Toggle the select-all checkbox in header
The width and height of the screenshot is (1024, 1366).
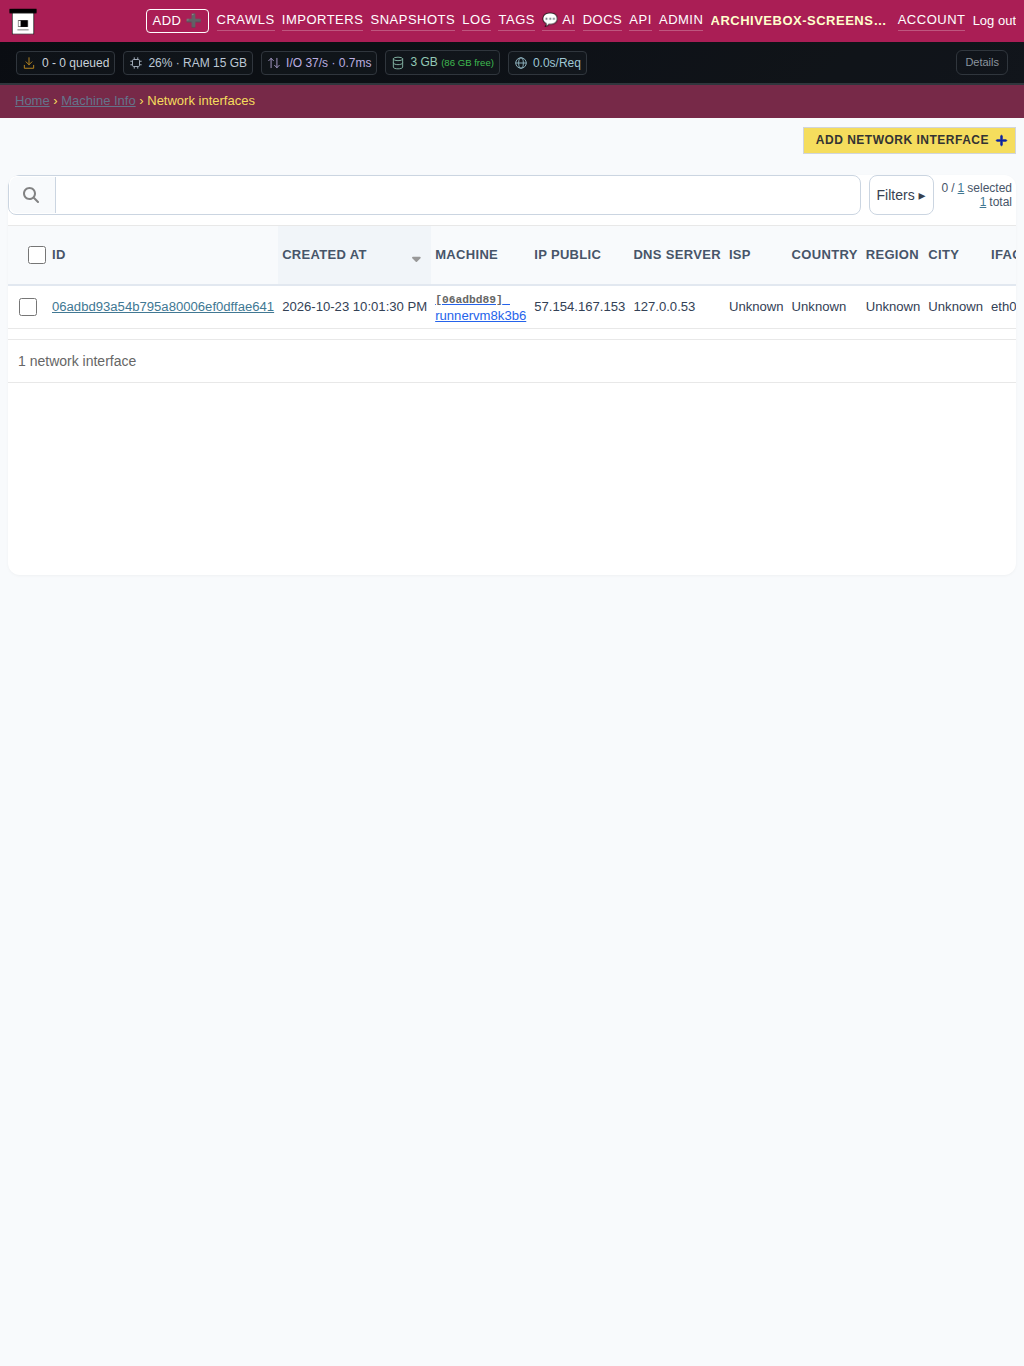click(37, 255)
